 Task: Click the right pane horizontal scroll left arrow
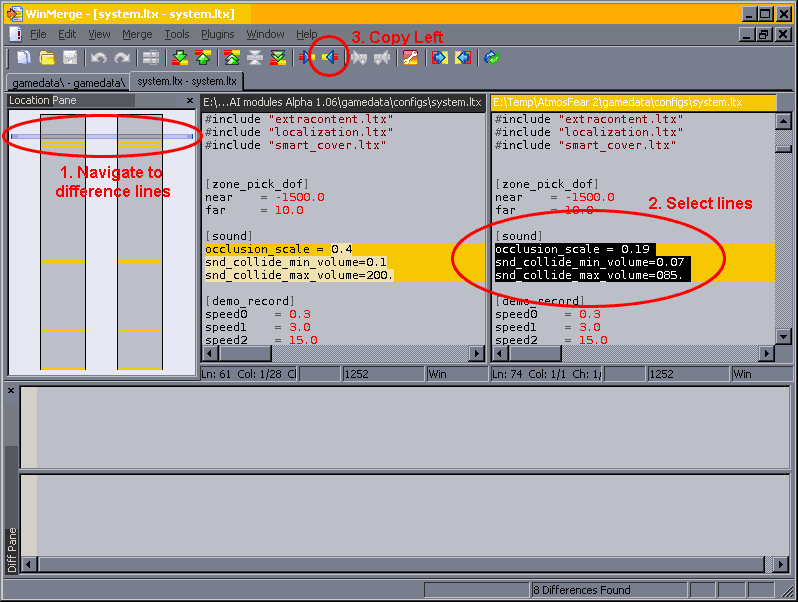pos(500,353)
